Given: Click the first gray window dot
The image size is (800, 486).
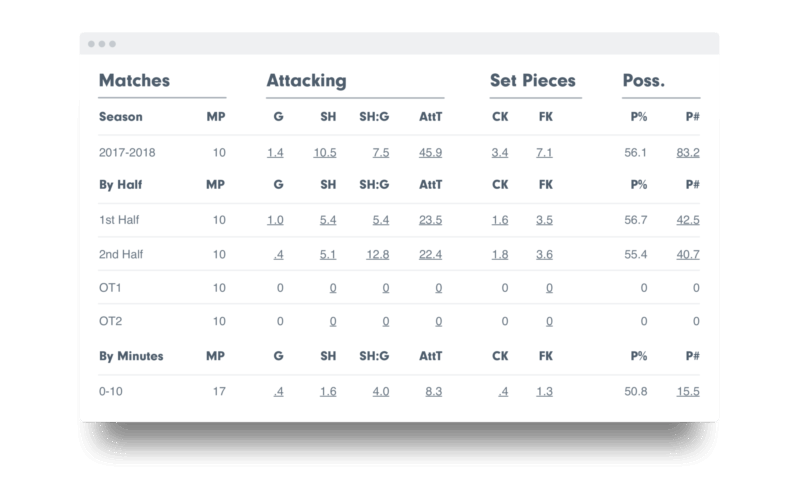Looking at the screenshot, I should pos(91,44).
